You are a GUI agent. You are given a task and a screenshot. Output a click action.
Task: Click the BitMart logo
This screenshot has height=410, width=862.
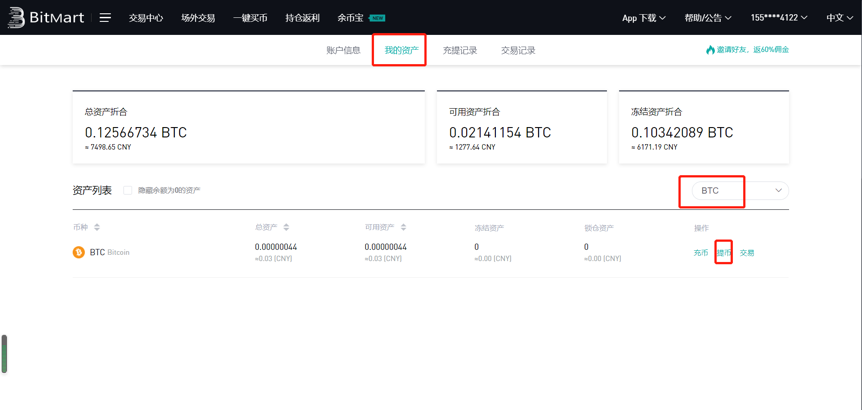pyautogui.click(x=46, y=18)
